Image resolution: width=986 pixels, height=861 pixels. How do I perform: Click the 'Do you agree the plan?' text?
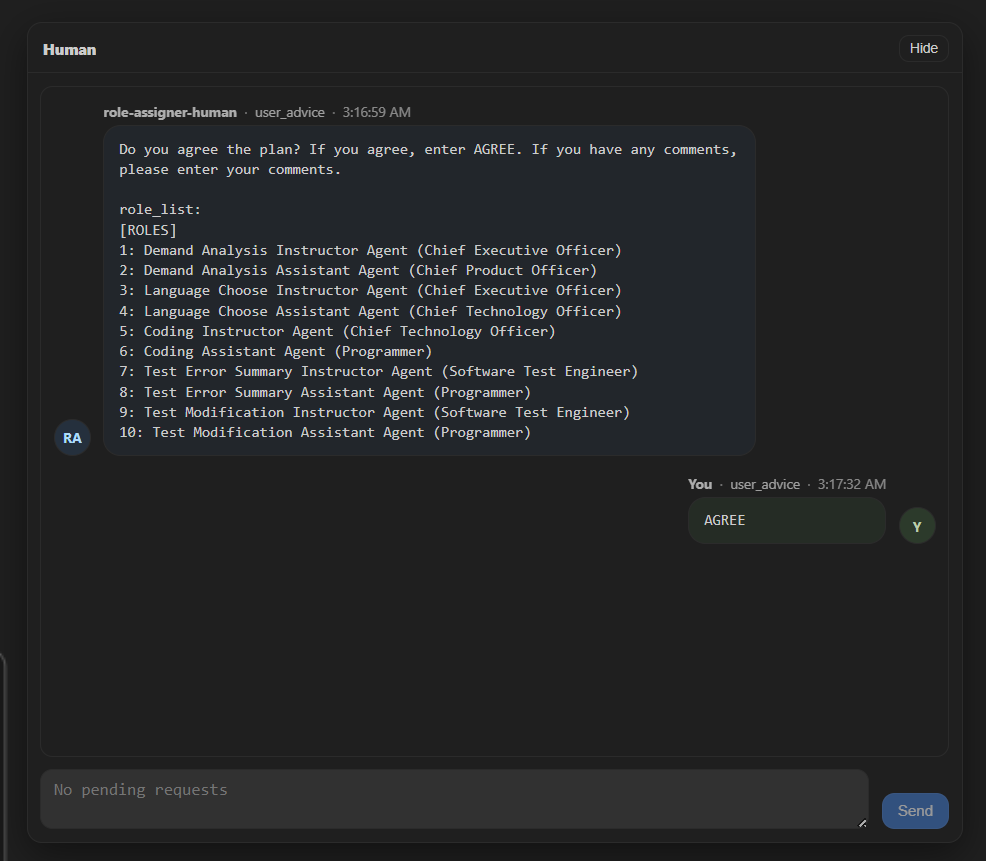pyautogui.click(x=210, y=149)
